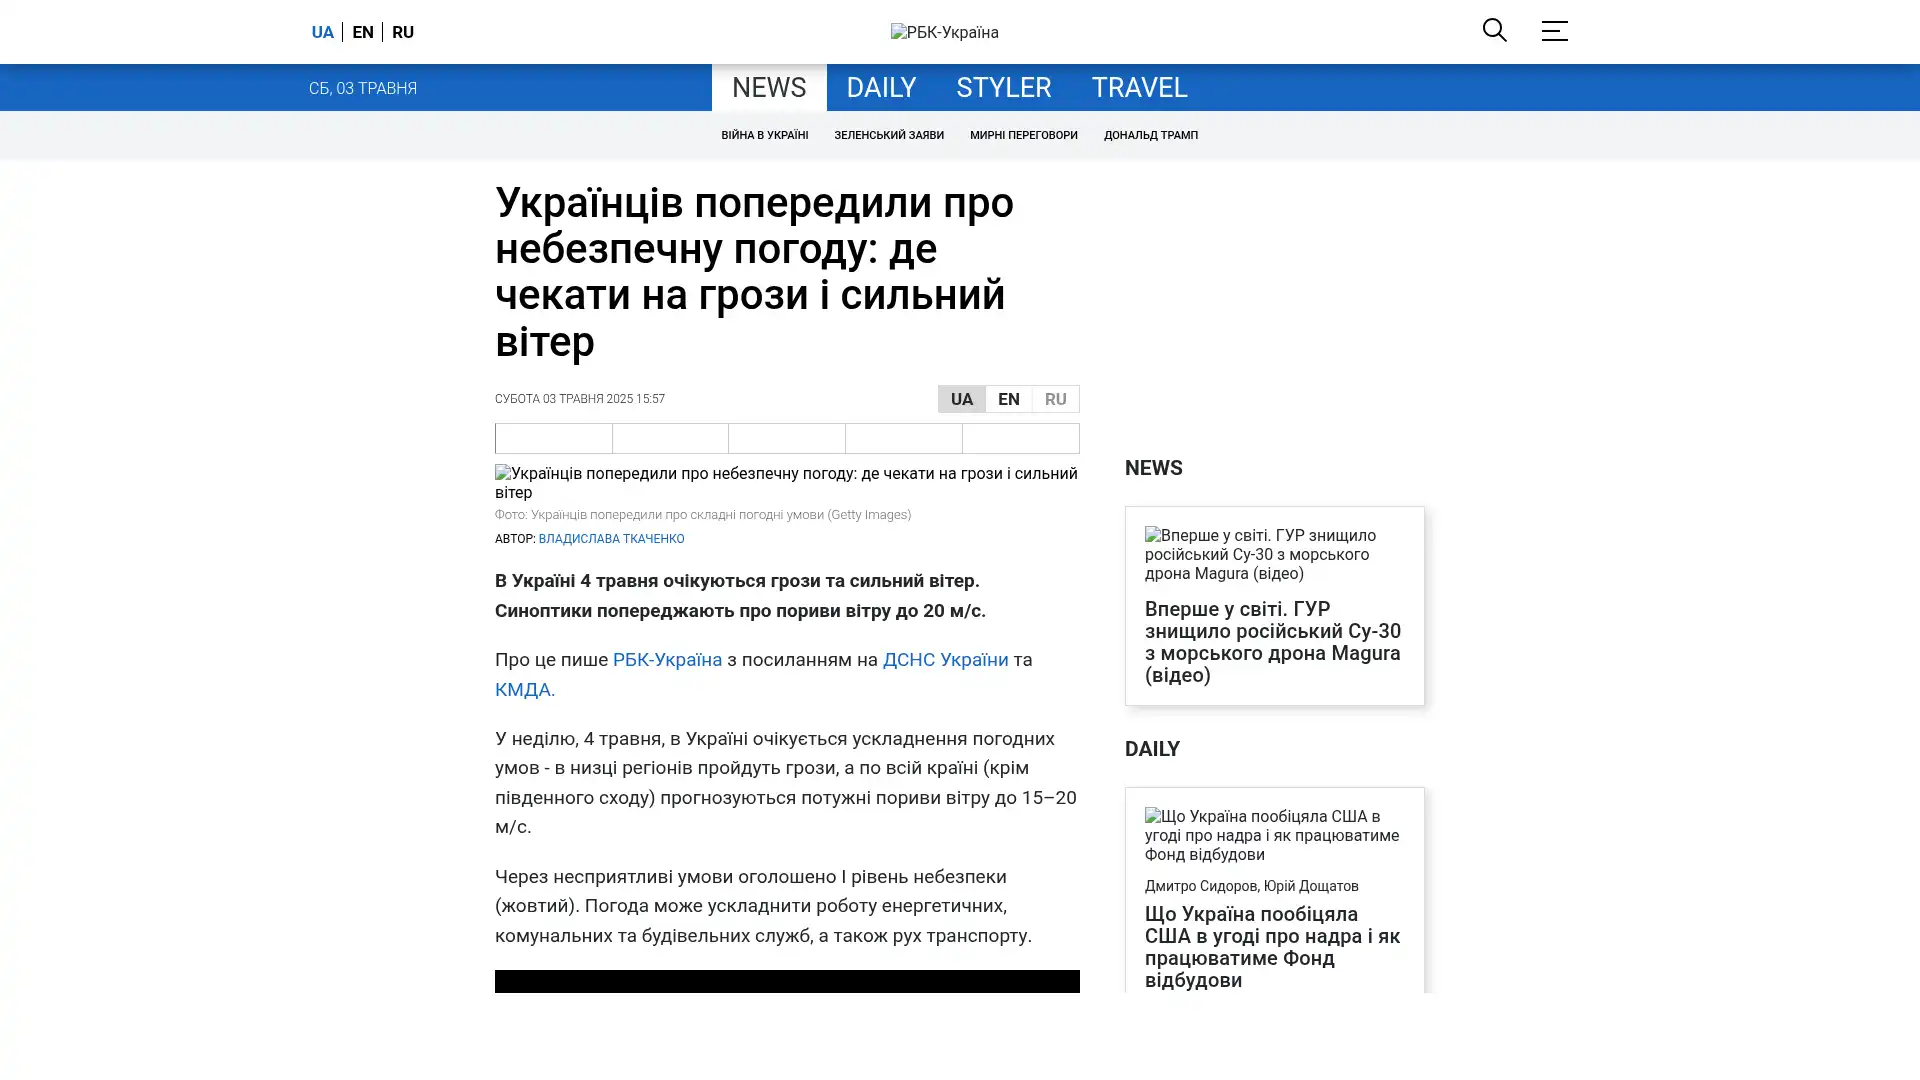Click the РБК-Україна logo
Image resolution: width=1920 pixels, height=1080 pixels.
(944, 32)
